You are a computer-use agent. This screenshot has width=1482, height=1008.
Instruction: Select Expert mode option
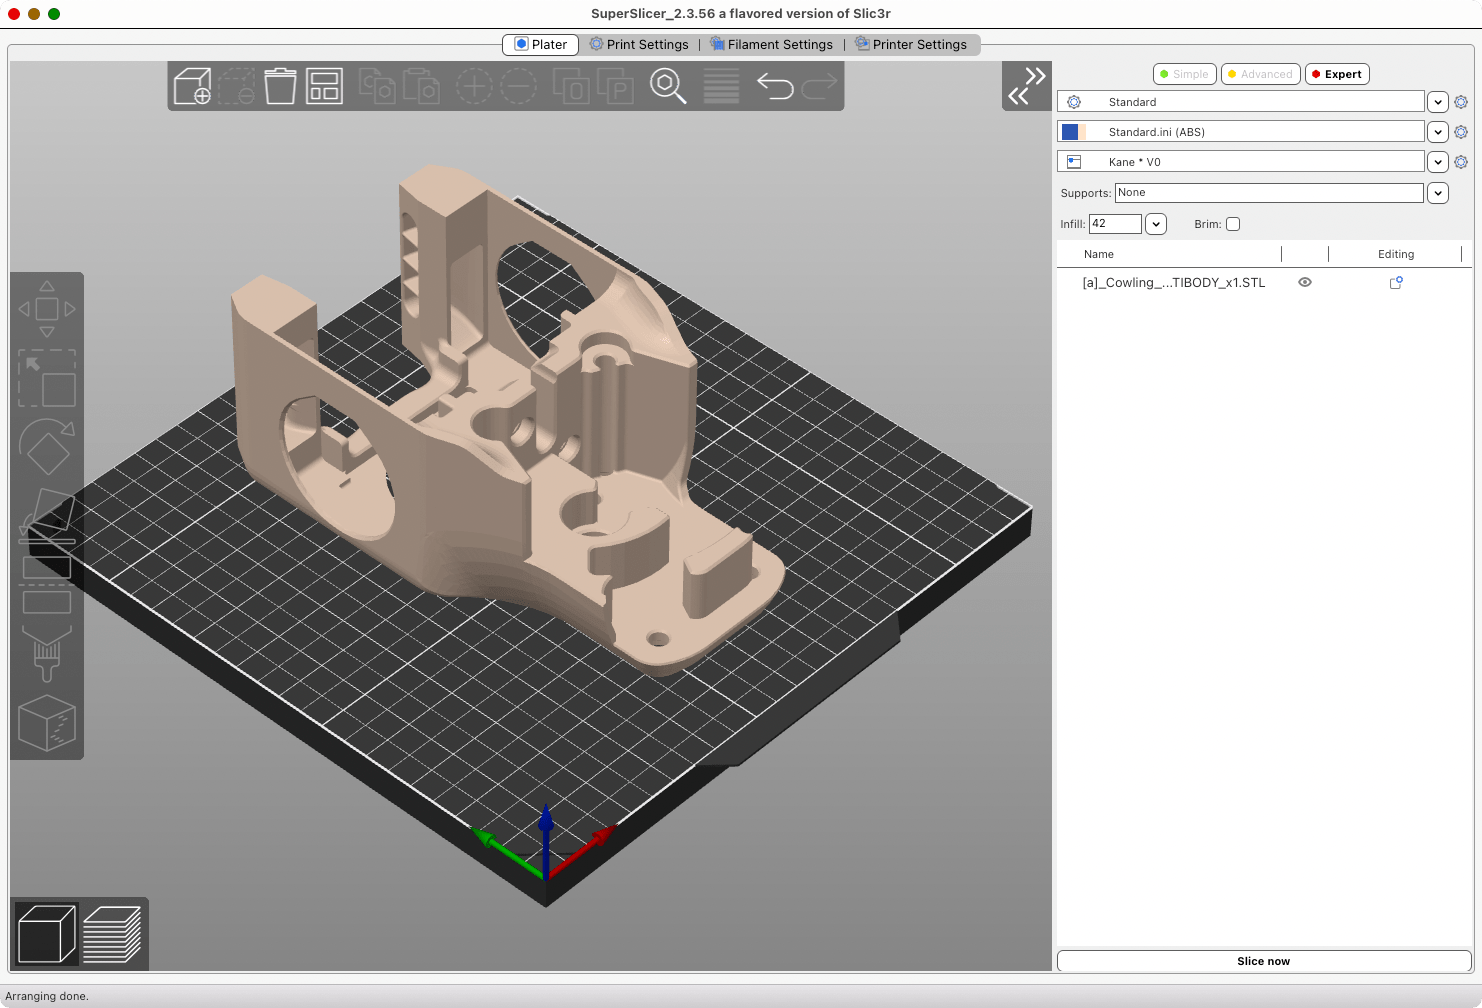pos(1337,74)
